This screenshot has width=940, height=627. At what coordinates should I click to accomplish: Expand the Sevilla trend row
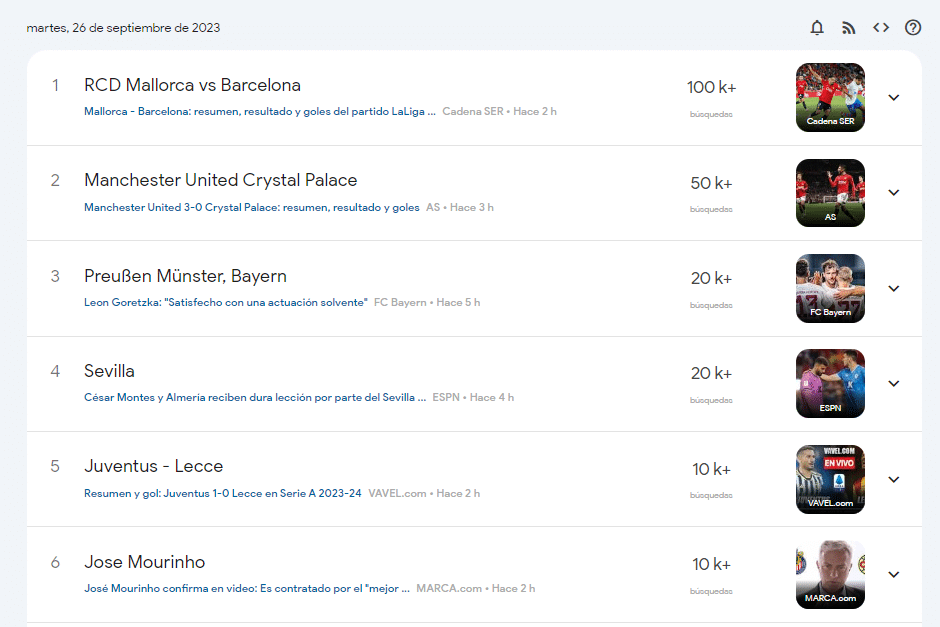(x=894, y=384)
